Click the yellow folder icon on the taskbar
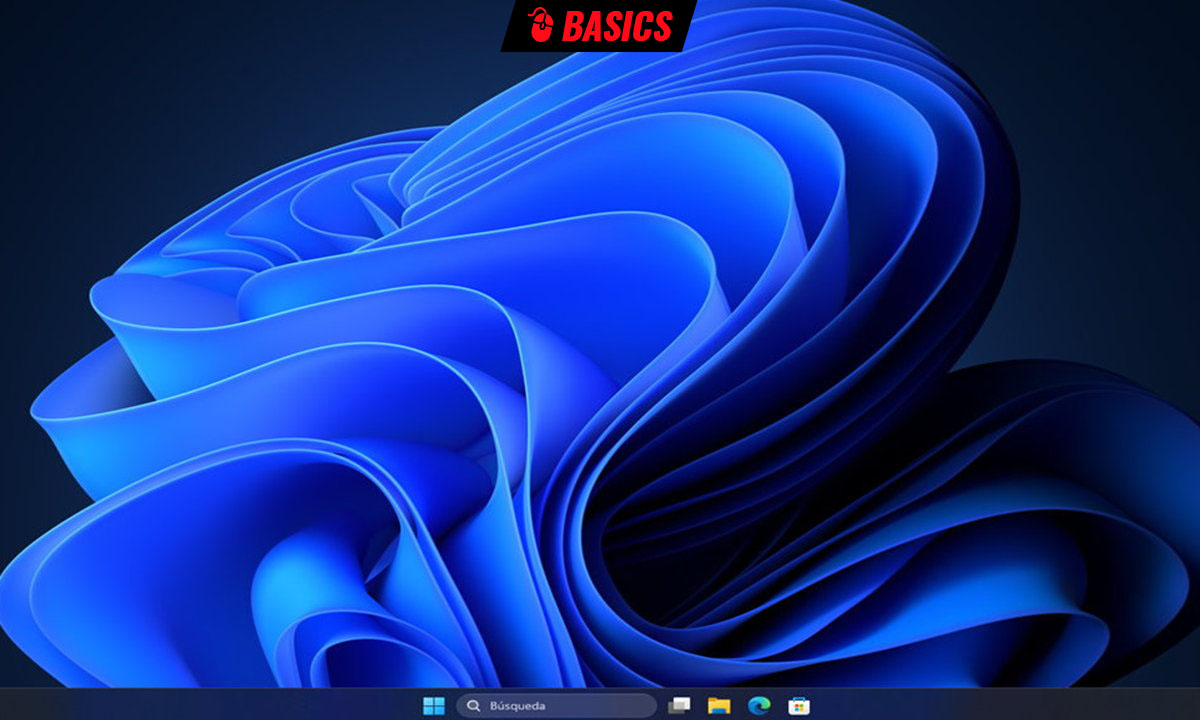The image size is (1200, 720). click(721, 704)
